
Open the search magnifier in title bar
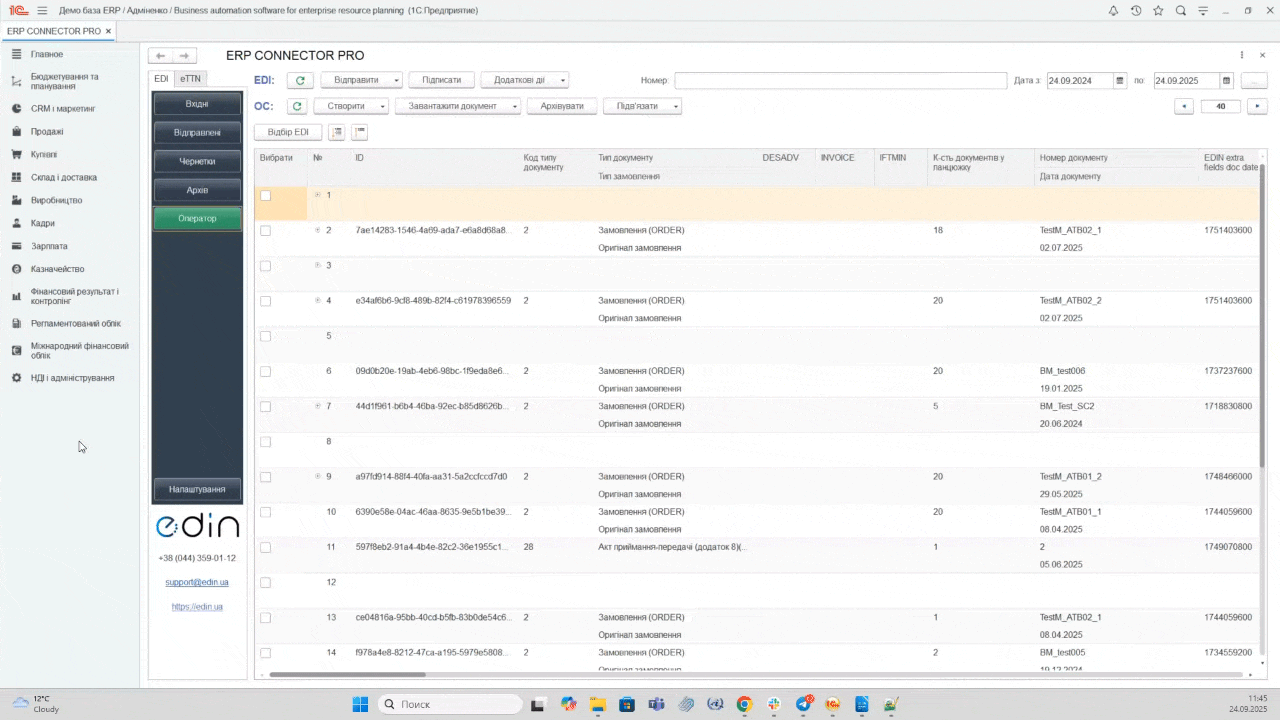1180,10
